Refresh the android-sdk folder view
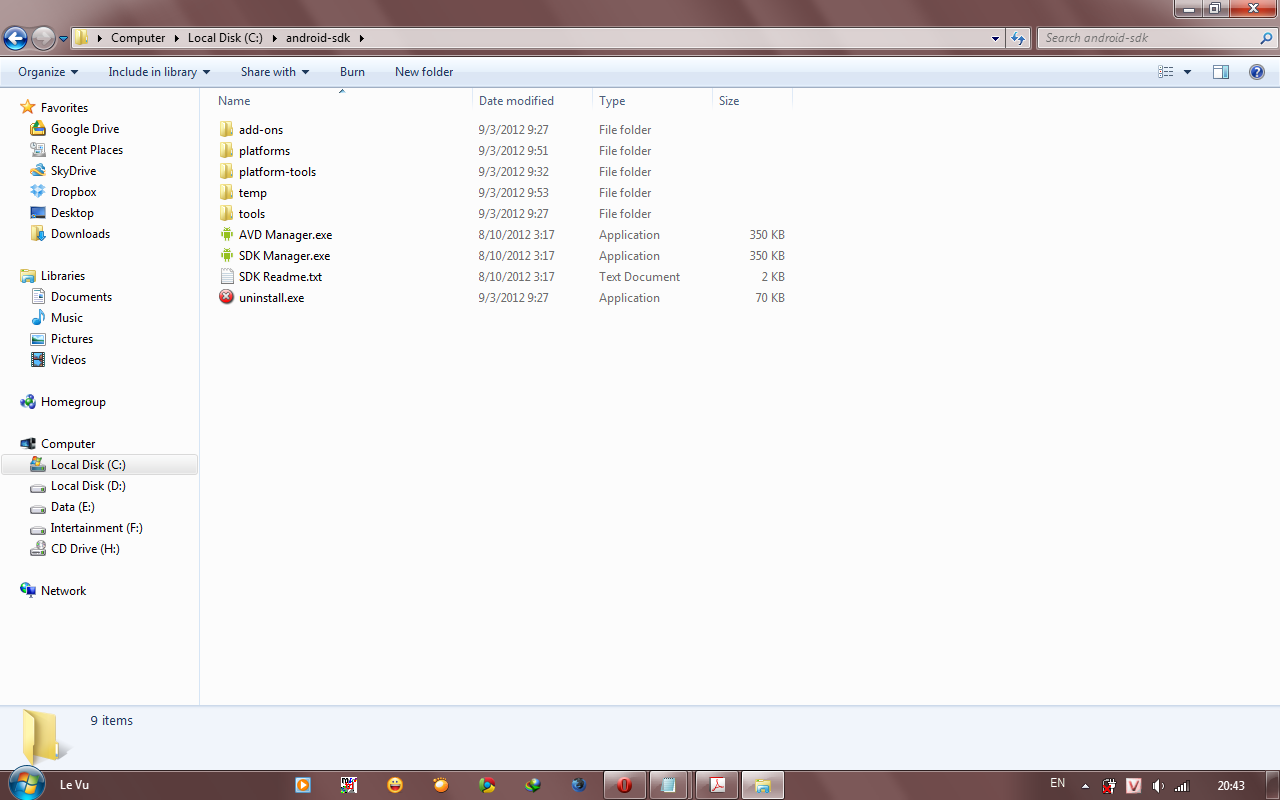Viewport: 1282px width, 800px height. coord(1018,38)
